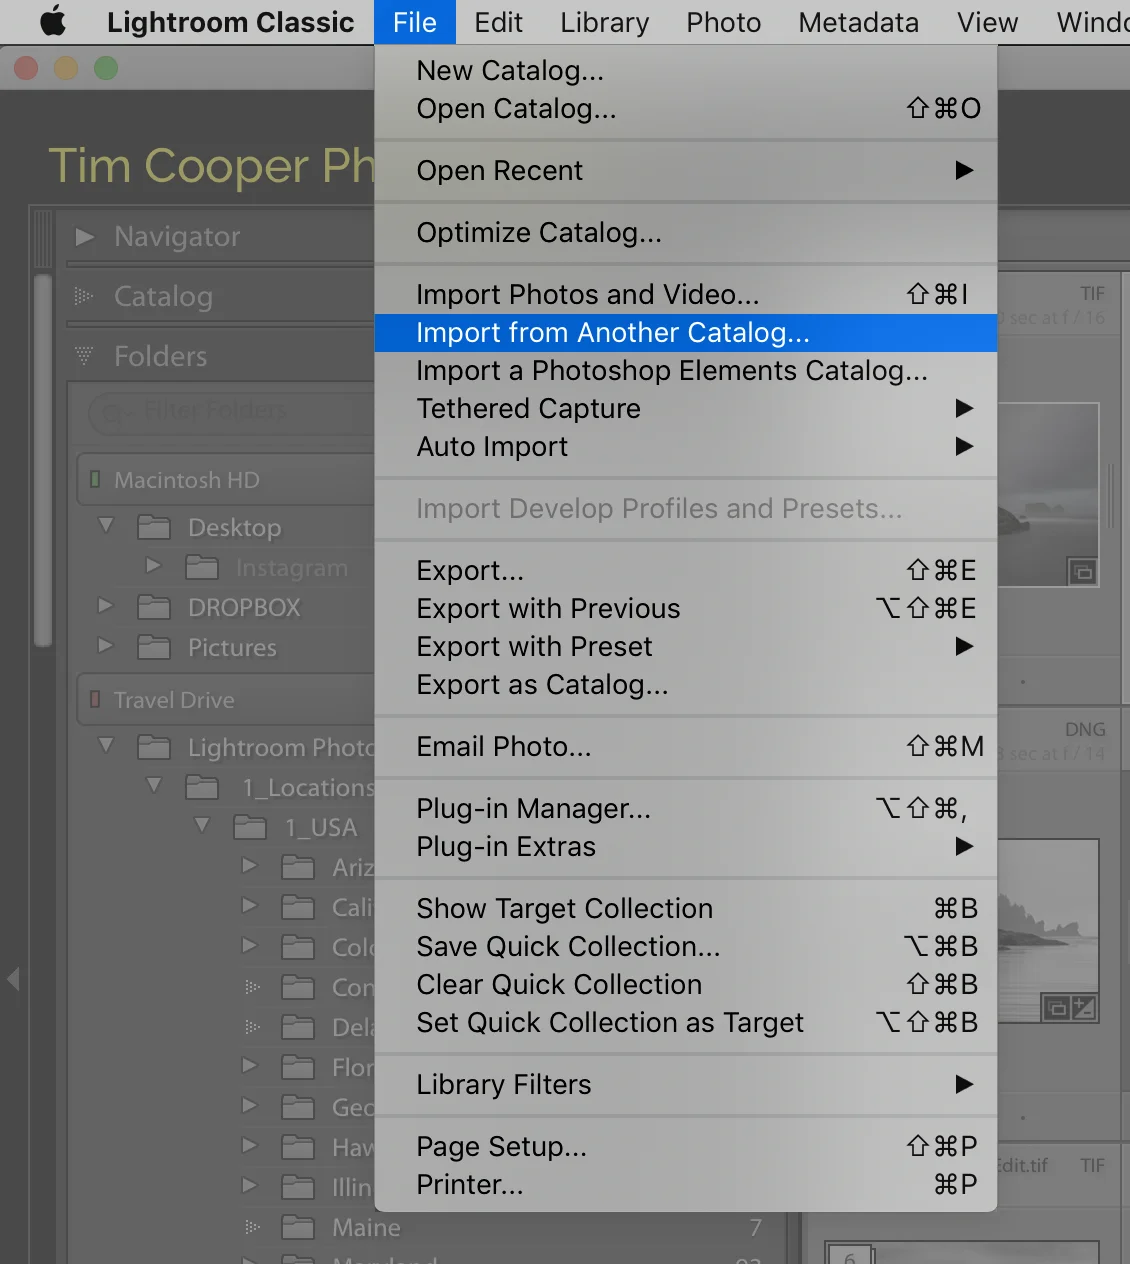Choose Export as Catalog...
This screenshot has height=1264, width=1130.
(686, 685)
